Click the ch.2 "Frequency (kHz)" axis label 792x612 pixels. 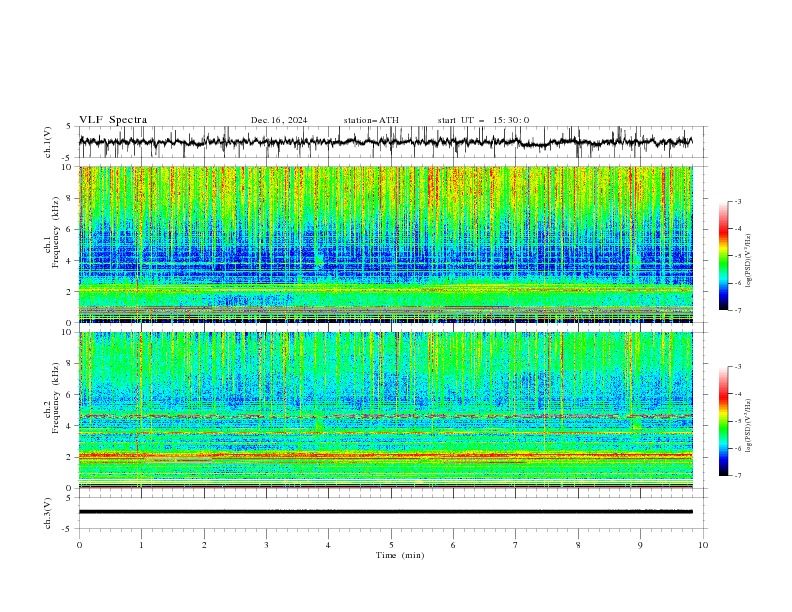[57, 398]
